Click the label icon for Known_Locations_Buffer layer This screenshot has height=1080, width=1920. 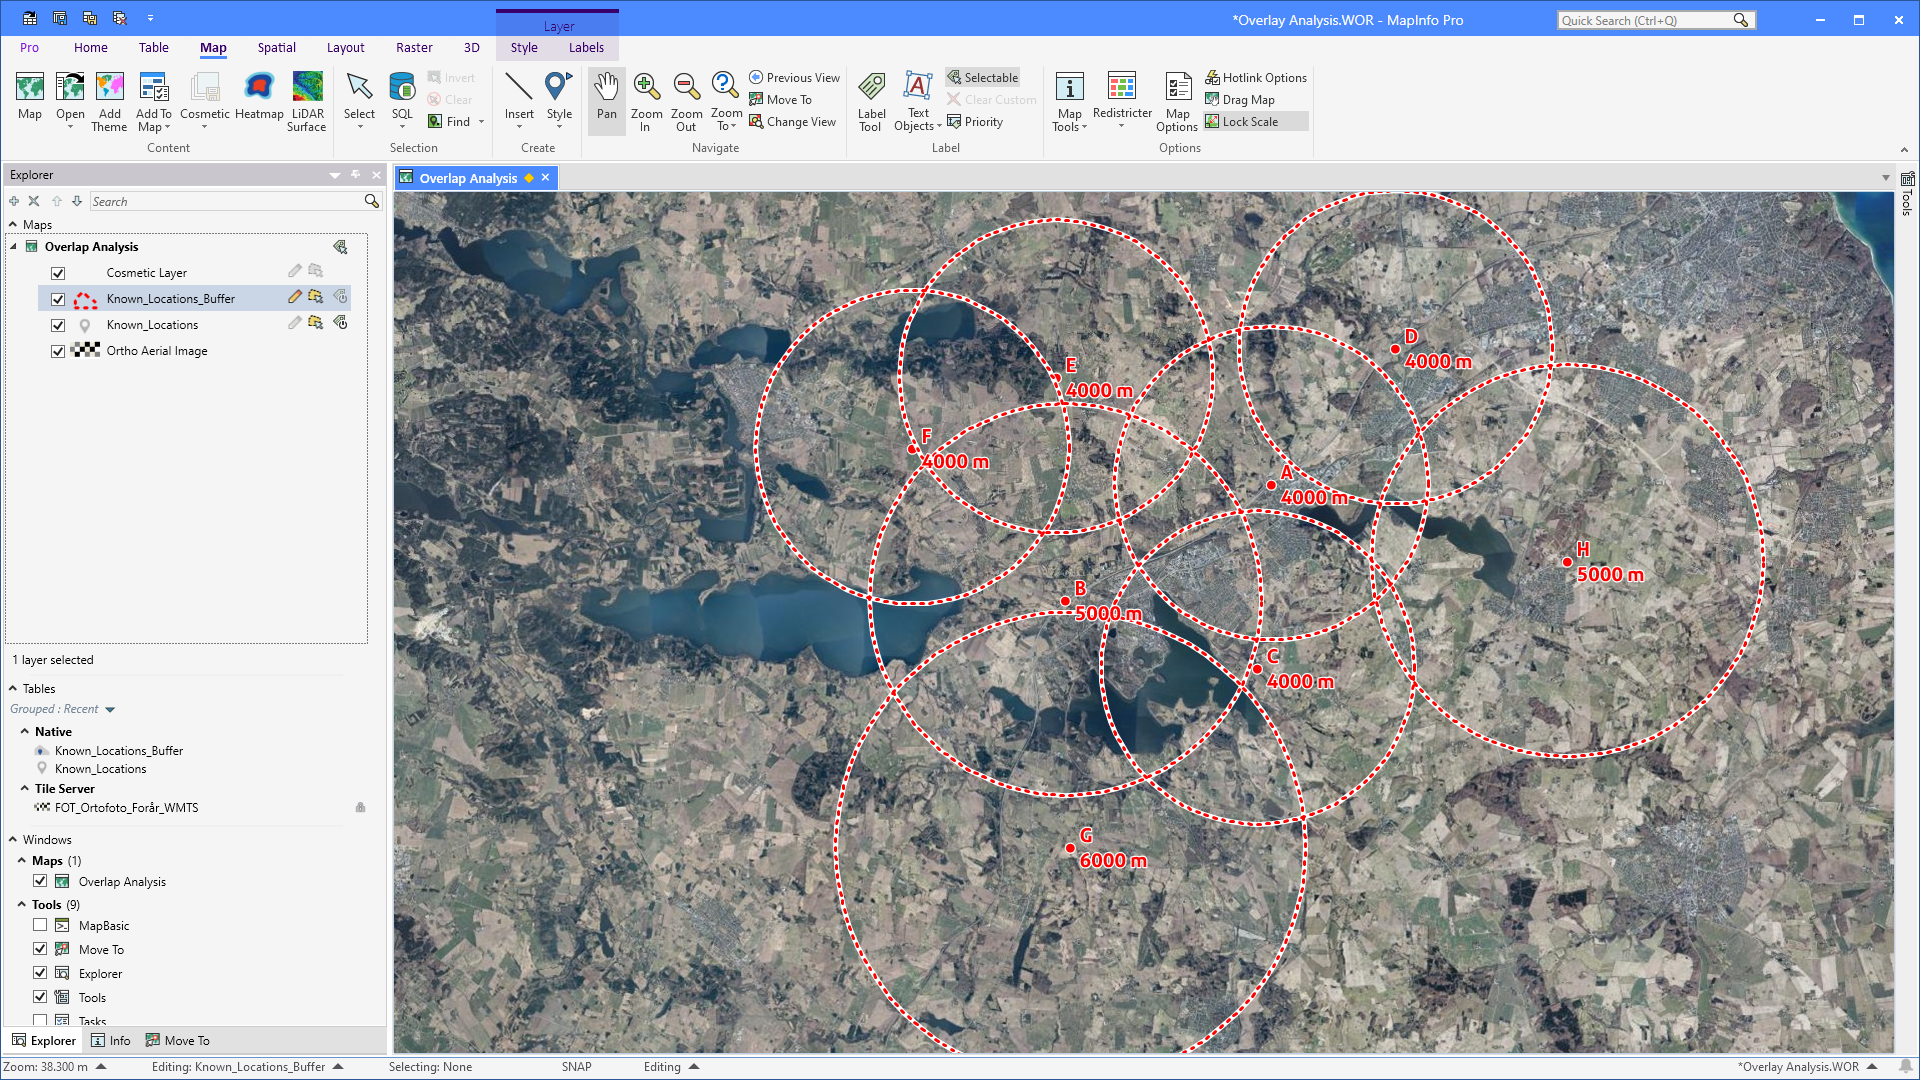(x=340, y=297)
